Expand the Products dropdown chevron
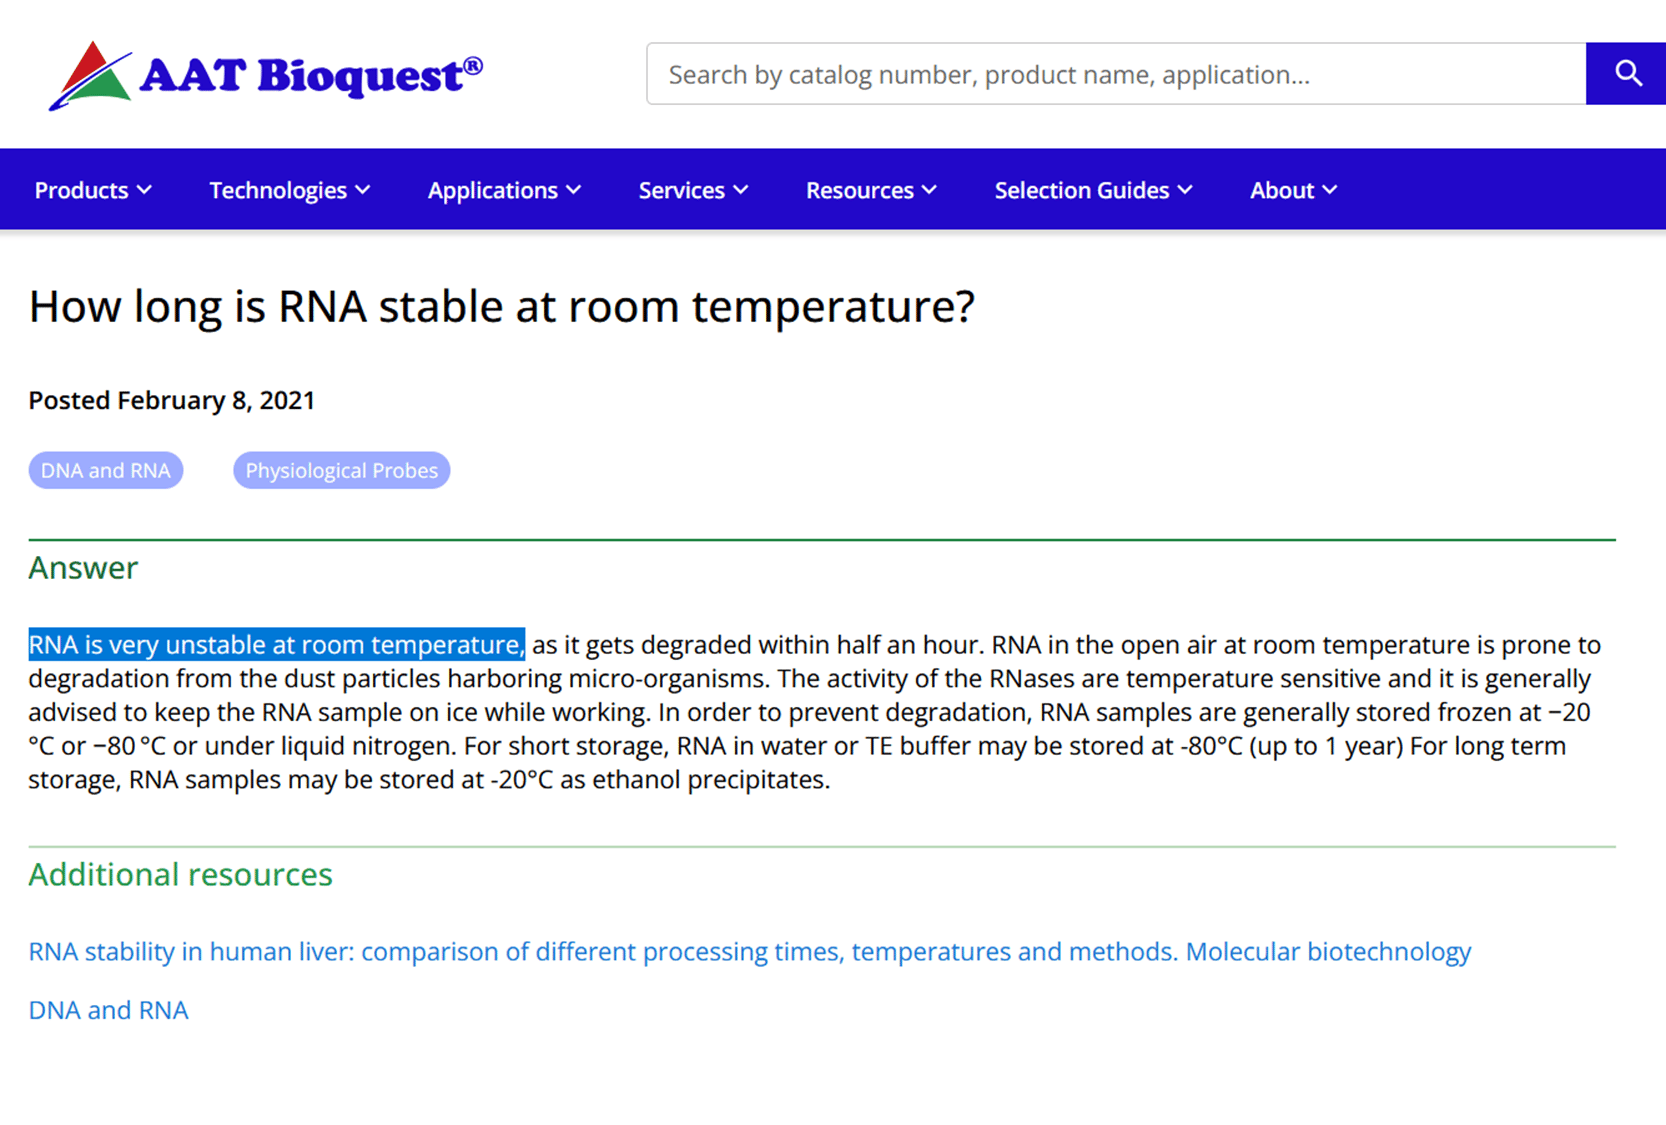 coord(145,190)
